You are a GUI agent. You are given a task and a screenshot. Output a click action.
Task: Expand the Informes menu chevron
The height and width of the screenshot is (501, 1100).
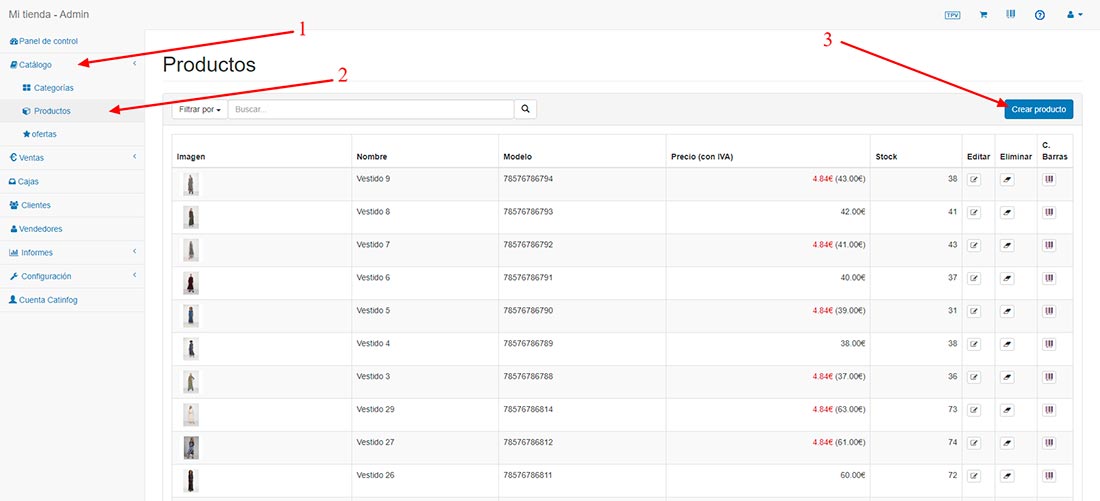click(134, 251)
